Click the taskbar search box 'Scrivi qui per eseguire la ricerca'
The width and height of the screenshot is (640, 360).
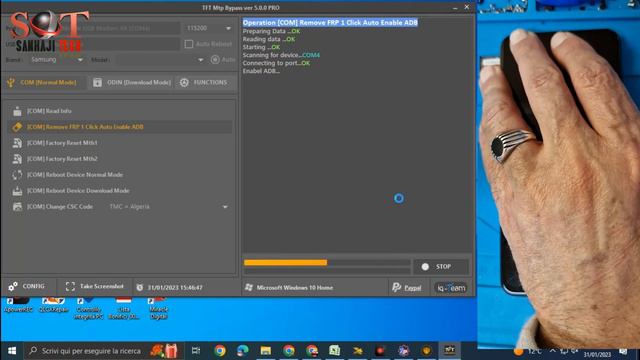click(x=104, y=351)
